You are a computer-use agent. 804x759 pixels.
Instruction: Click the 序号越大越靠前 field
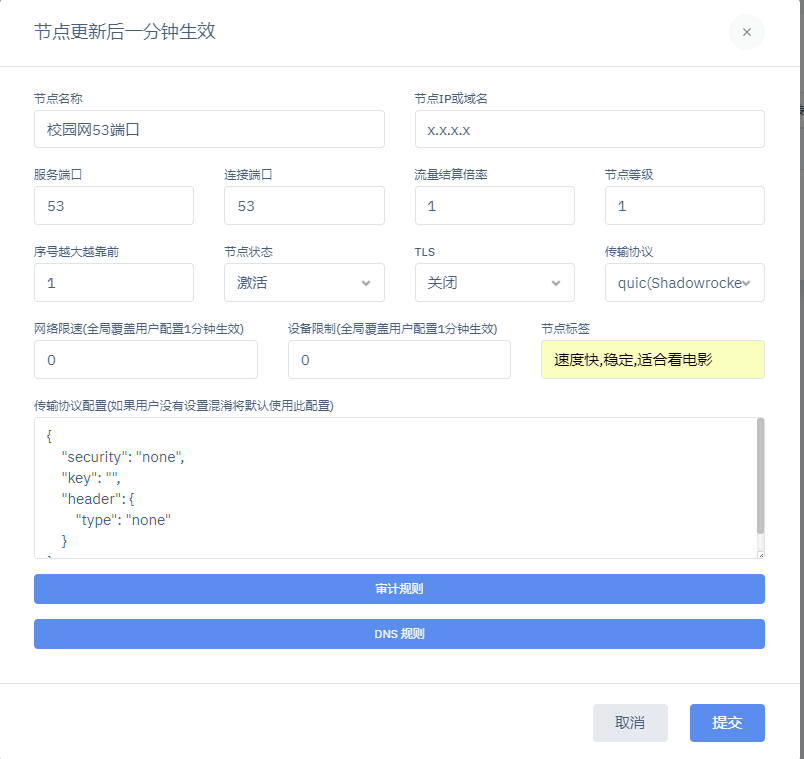pyautogui.click(x=113, y=283)
